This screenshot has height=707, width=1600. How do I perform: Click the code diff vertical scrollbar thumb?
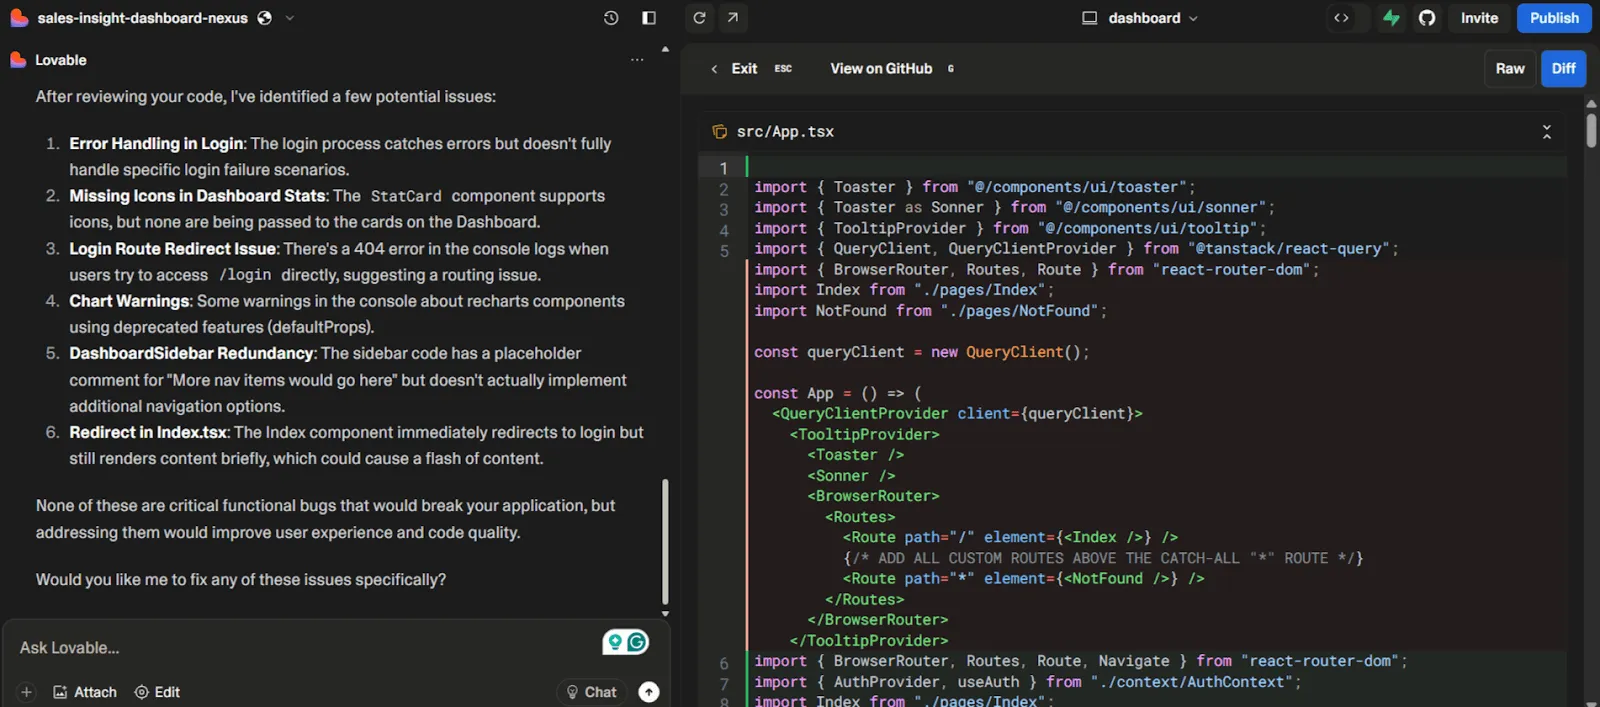1591,130
